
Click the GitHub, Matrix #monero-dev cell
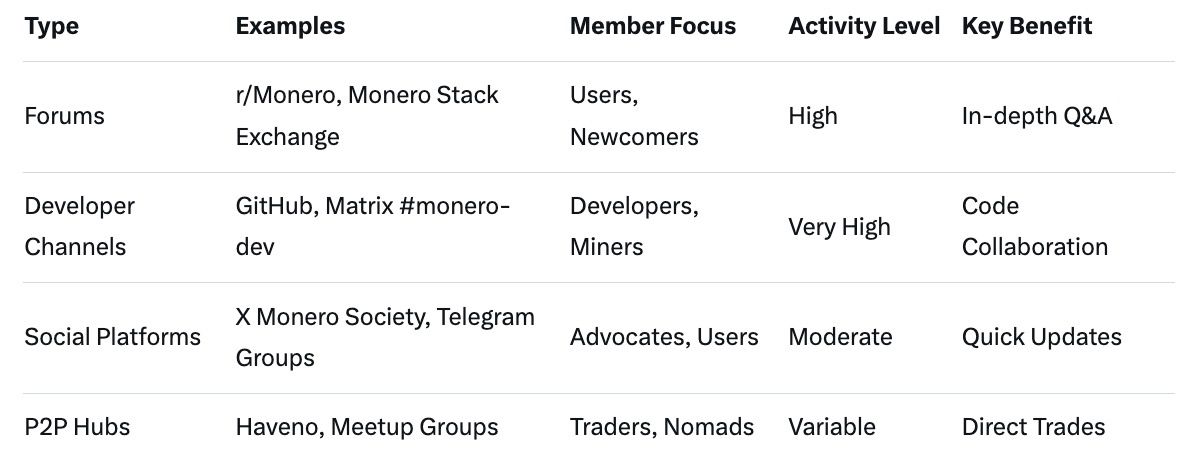coord(372,226)
